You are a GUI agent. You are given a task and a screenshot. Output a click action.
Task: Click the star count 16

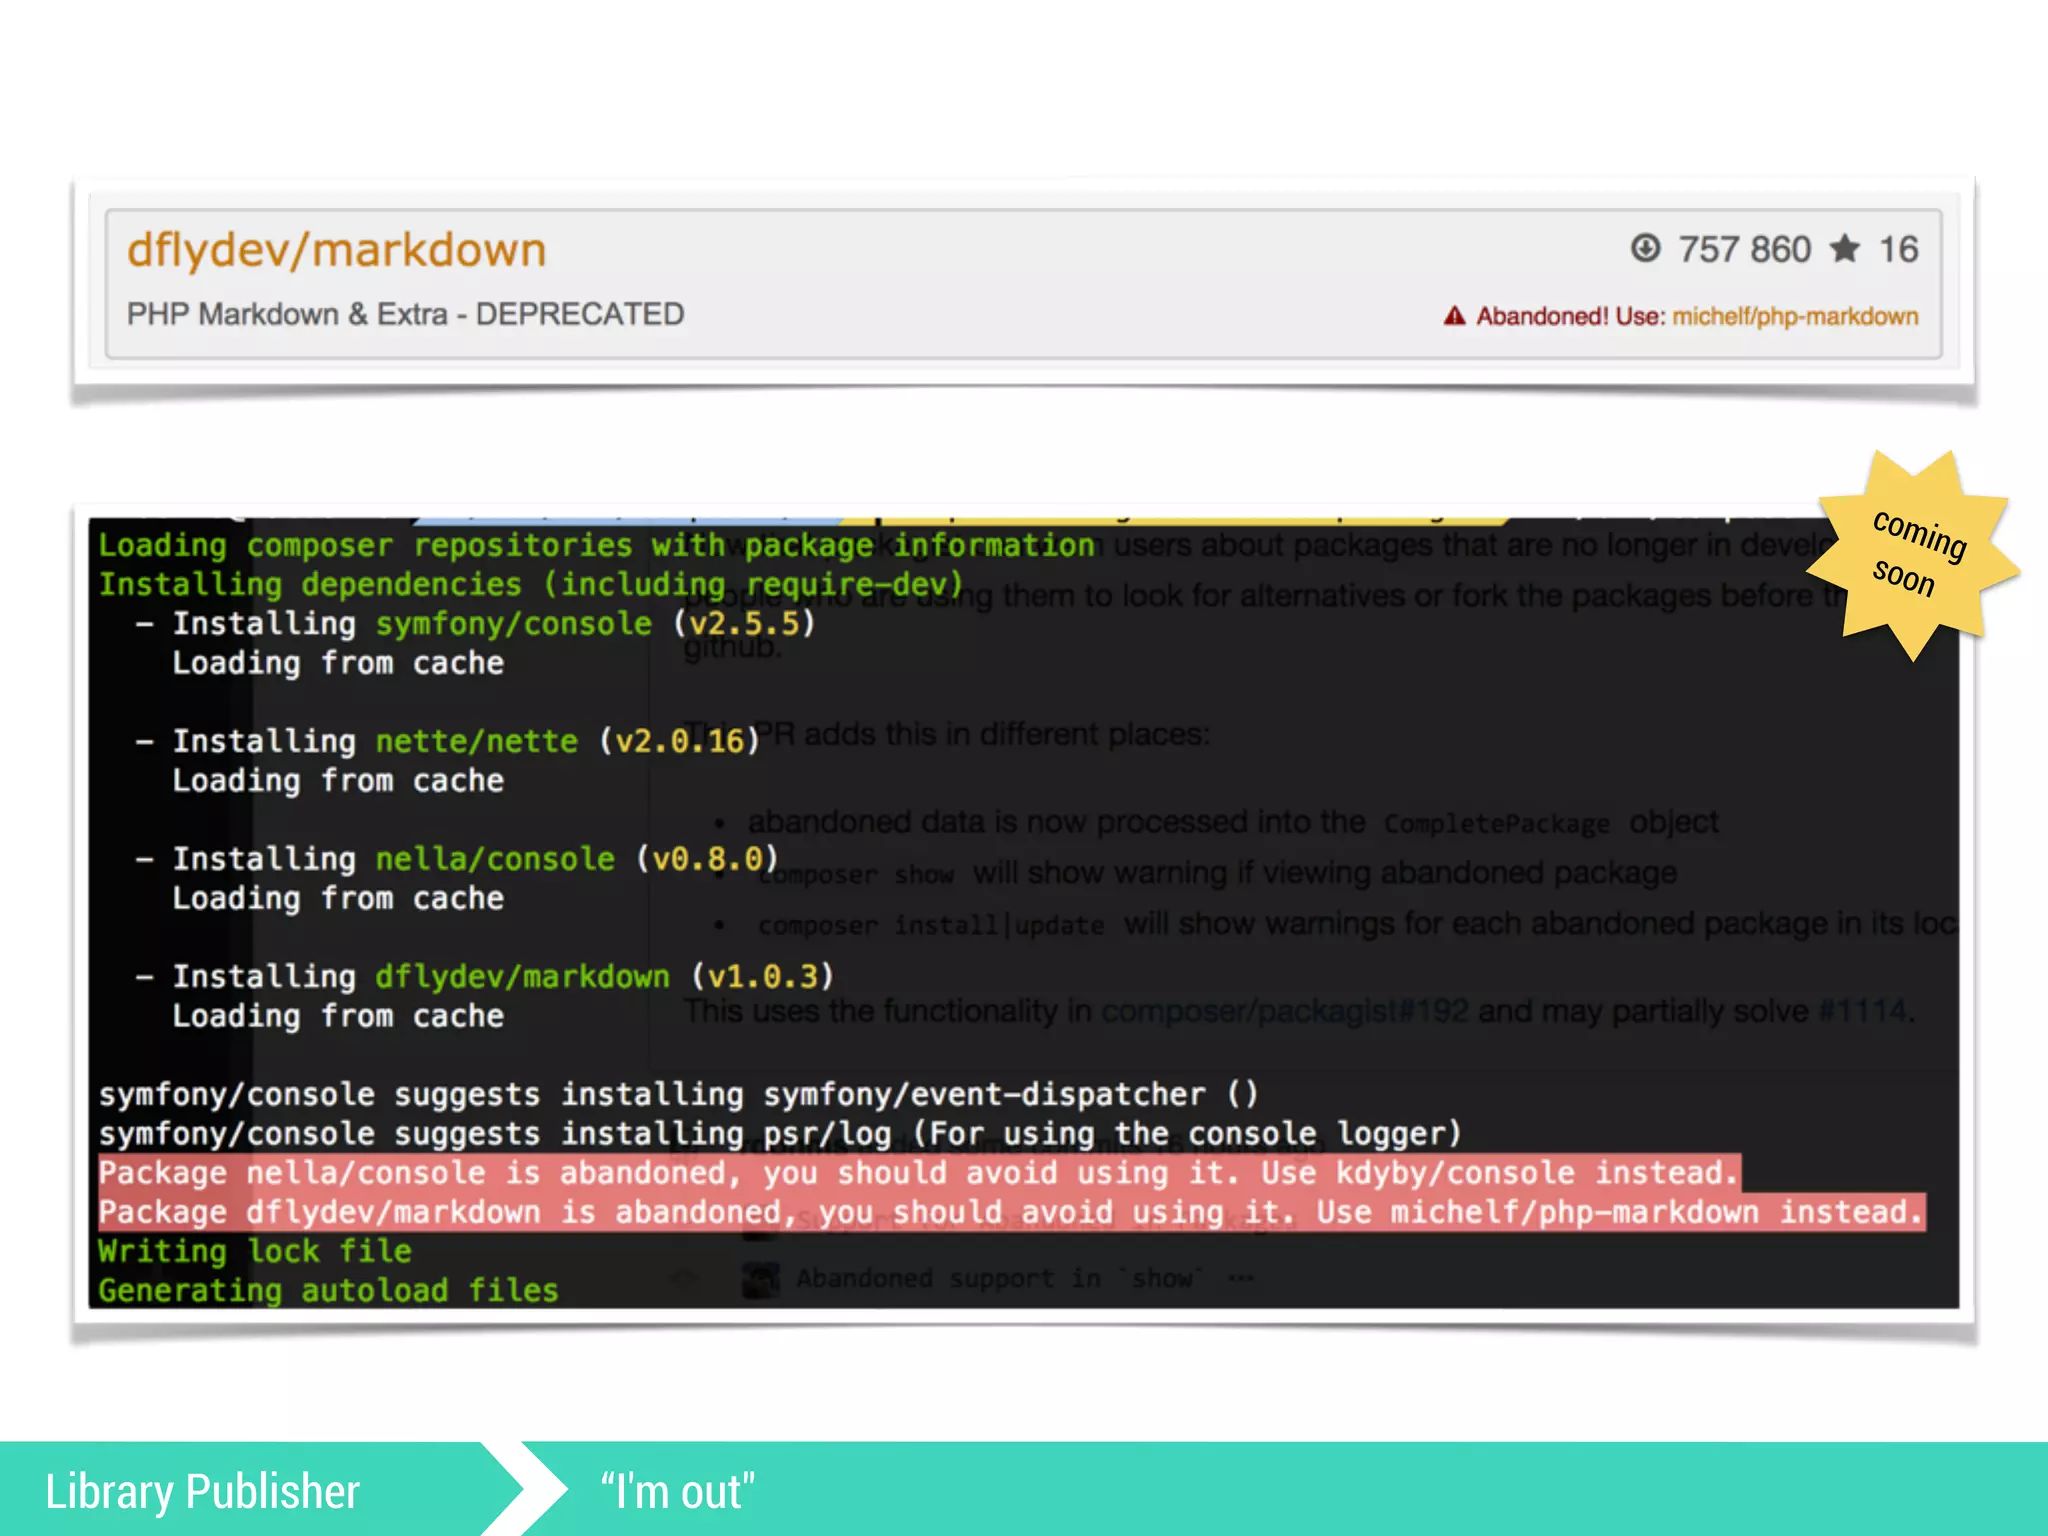tap(1898, 249)
